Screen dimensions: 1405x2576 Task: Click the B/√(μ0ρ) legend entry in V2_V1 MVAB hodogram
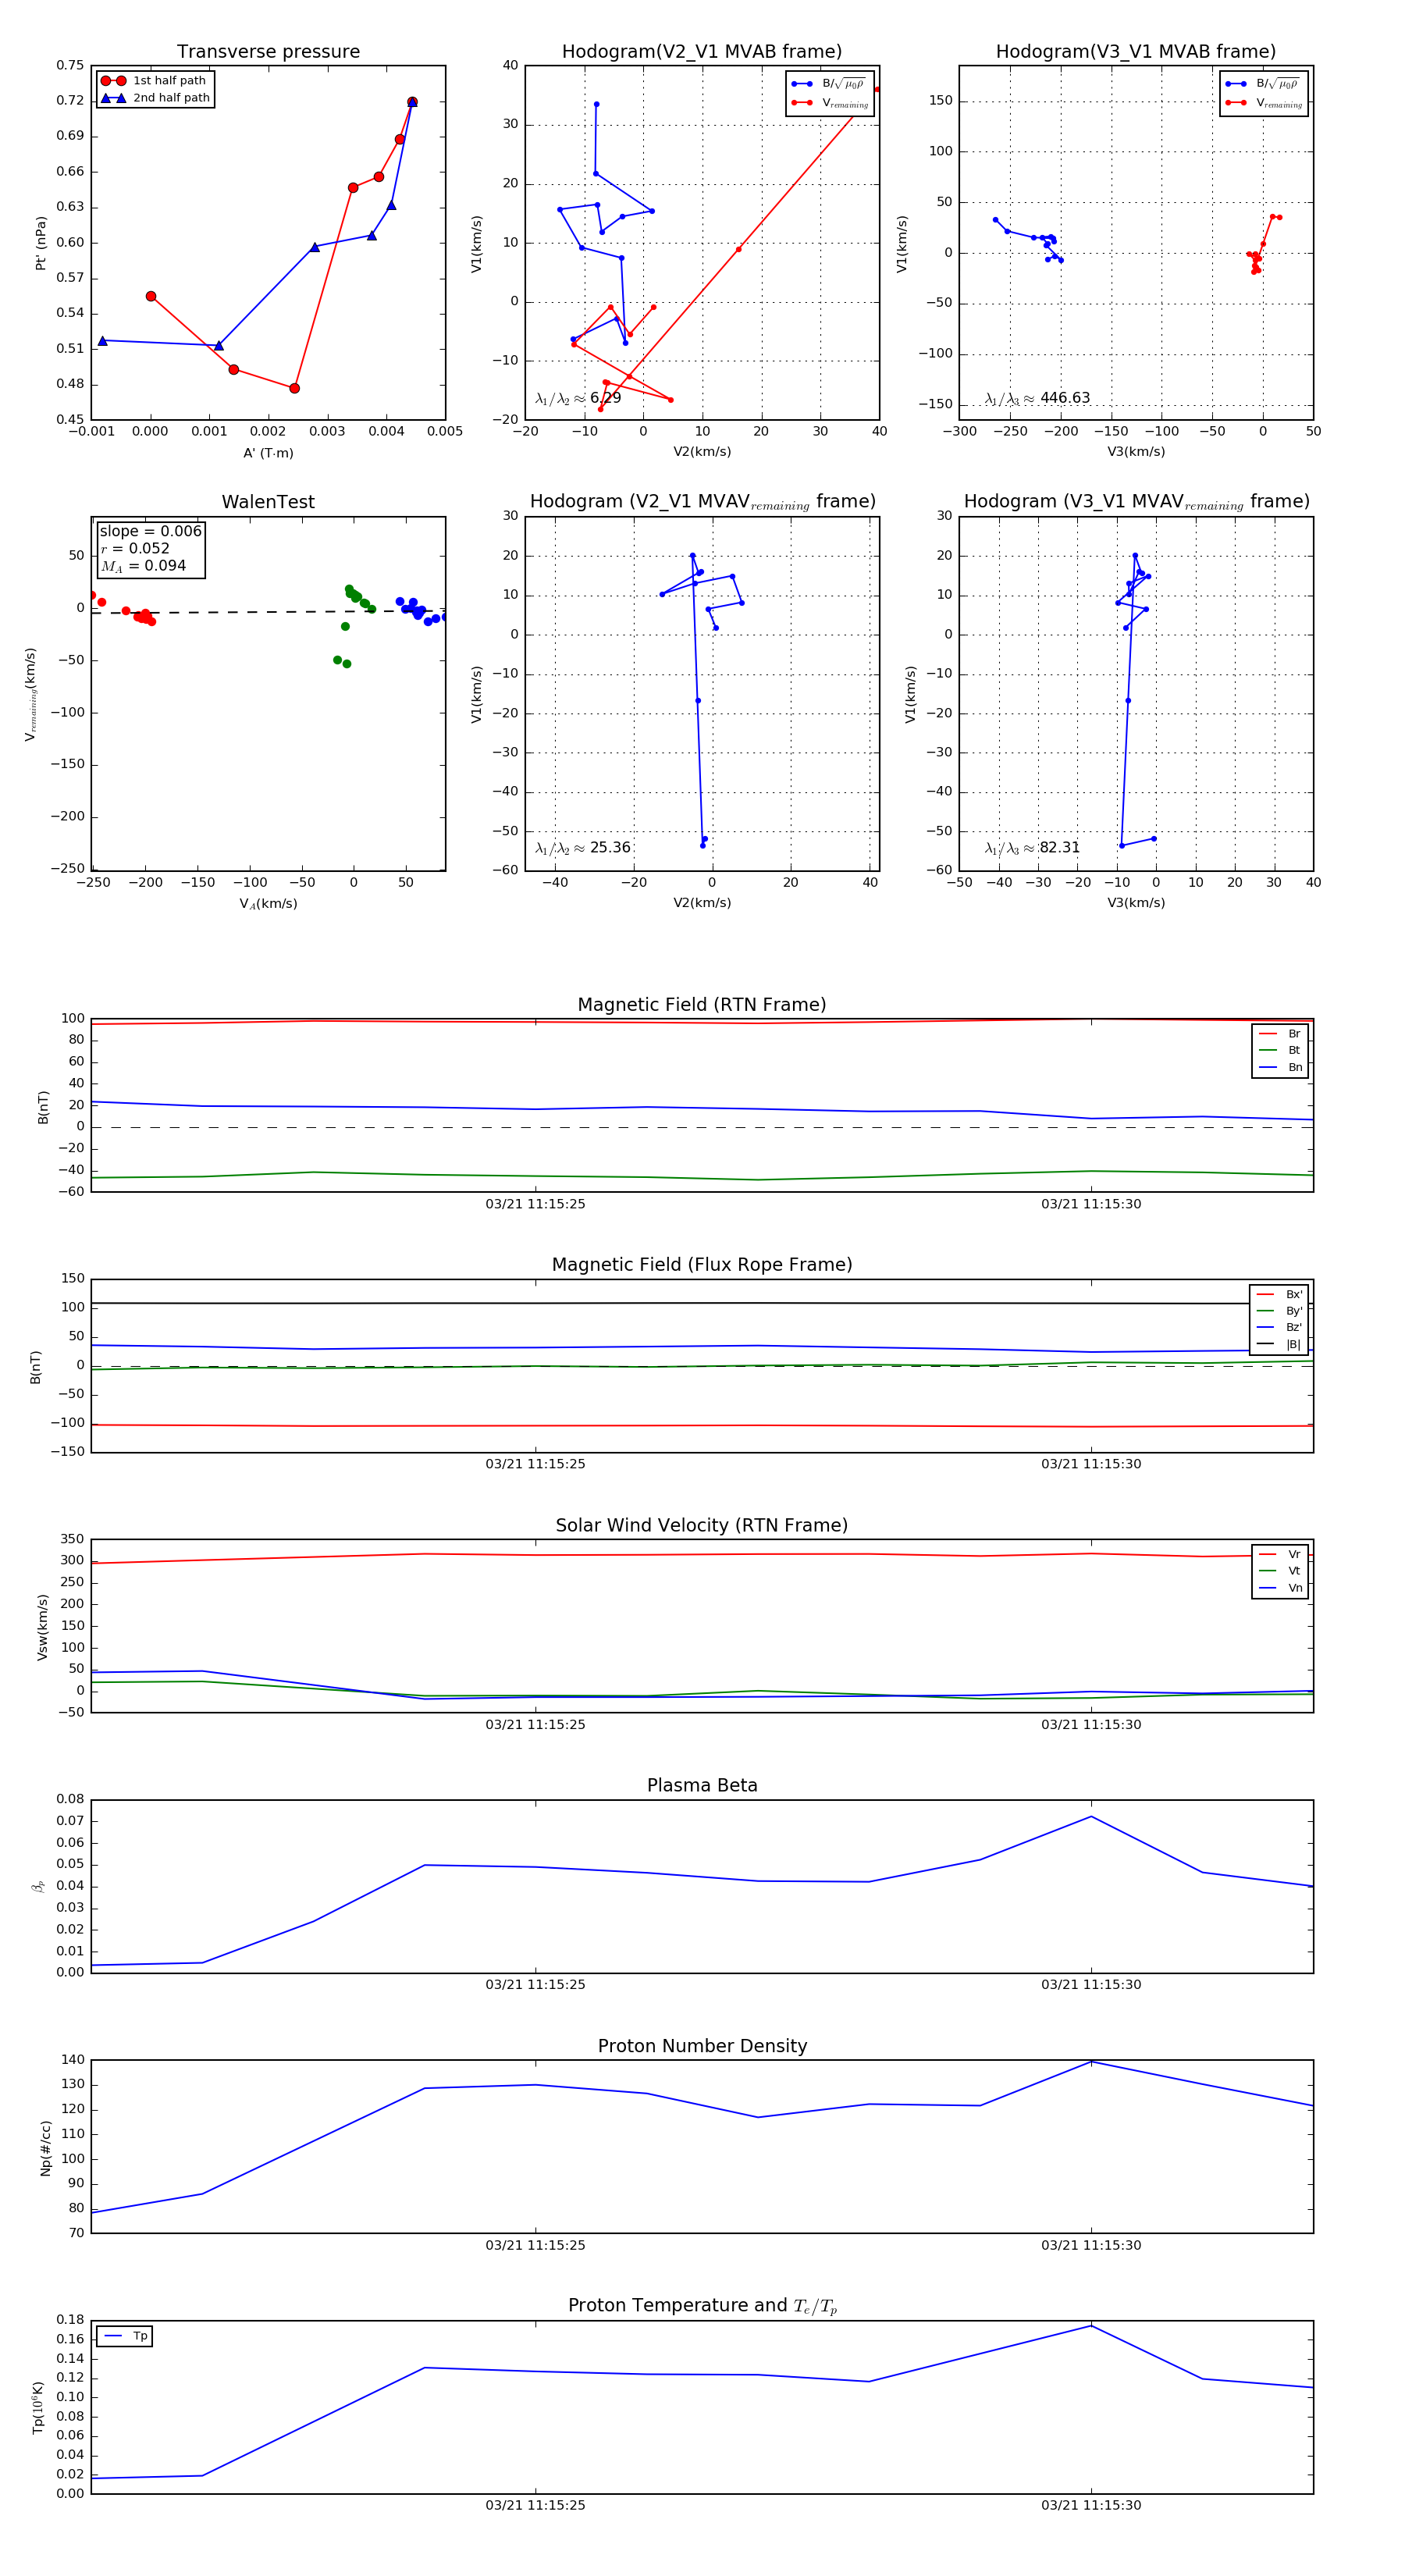pos(829,84)
